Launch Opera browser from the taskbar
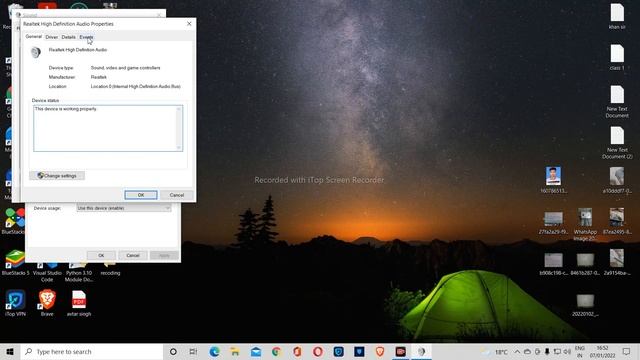 click(318, 351)
